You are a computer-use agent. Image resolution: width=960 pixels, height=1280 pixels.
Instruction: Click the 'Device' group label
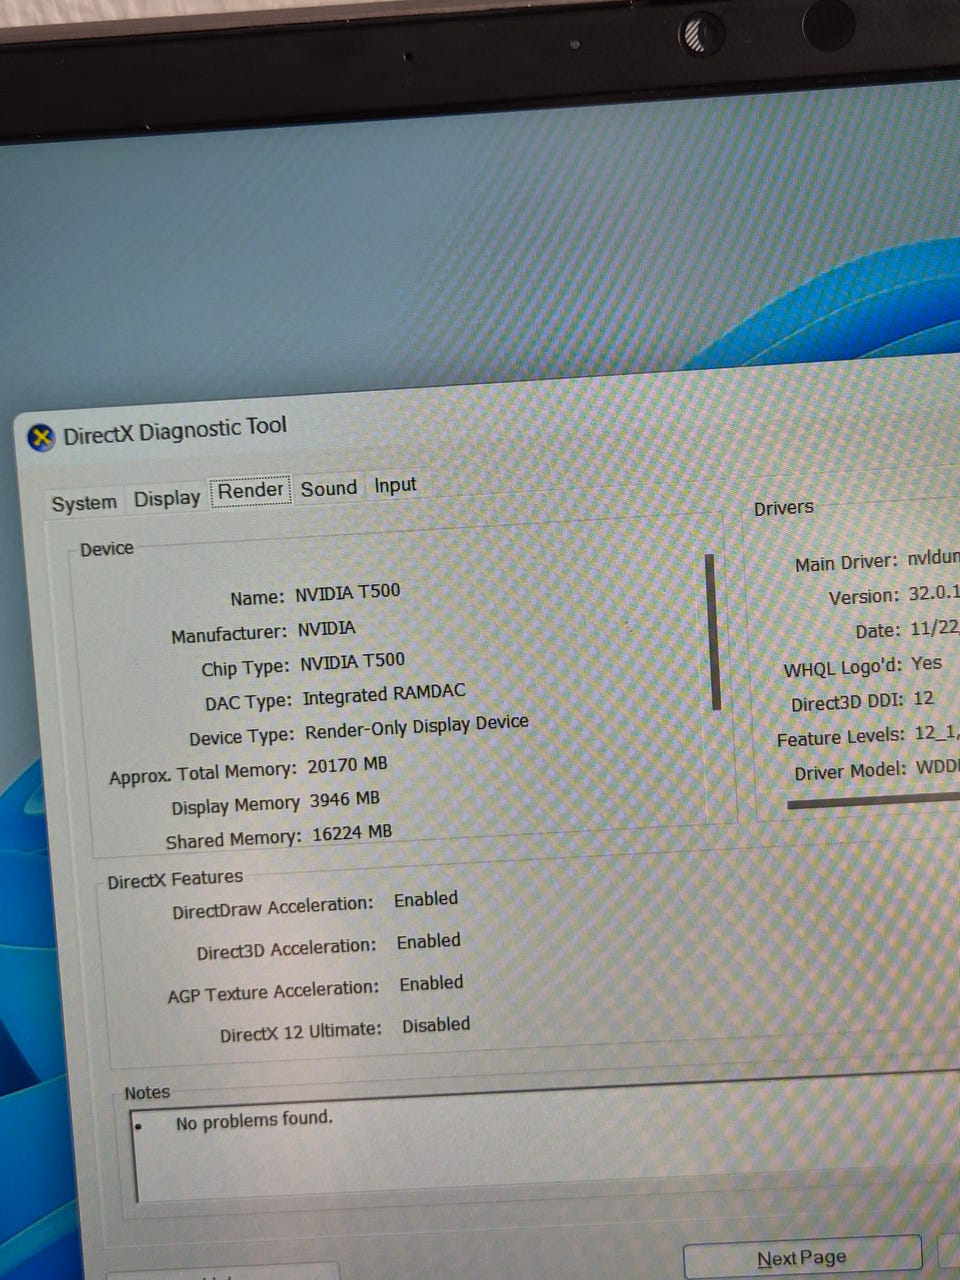tap(107, 548)
